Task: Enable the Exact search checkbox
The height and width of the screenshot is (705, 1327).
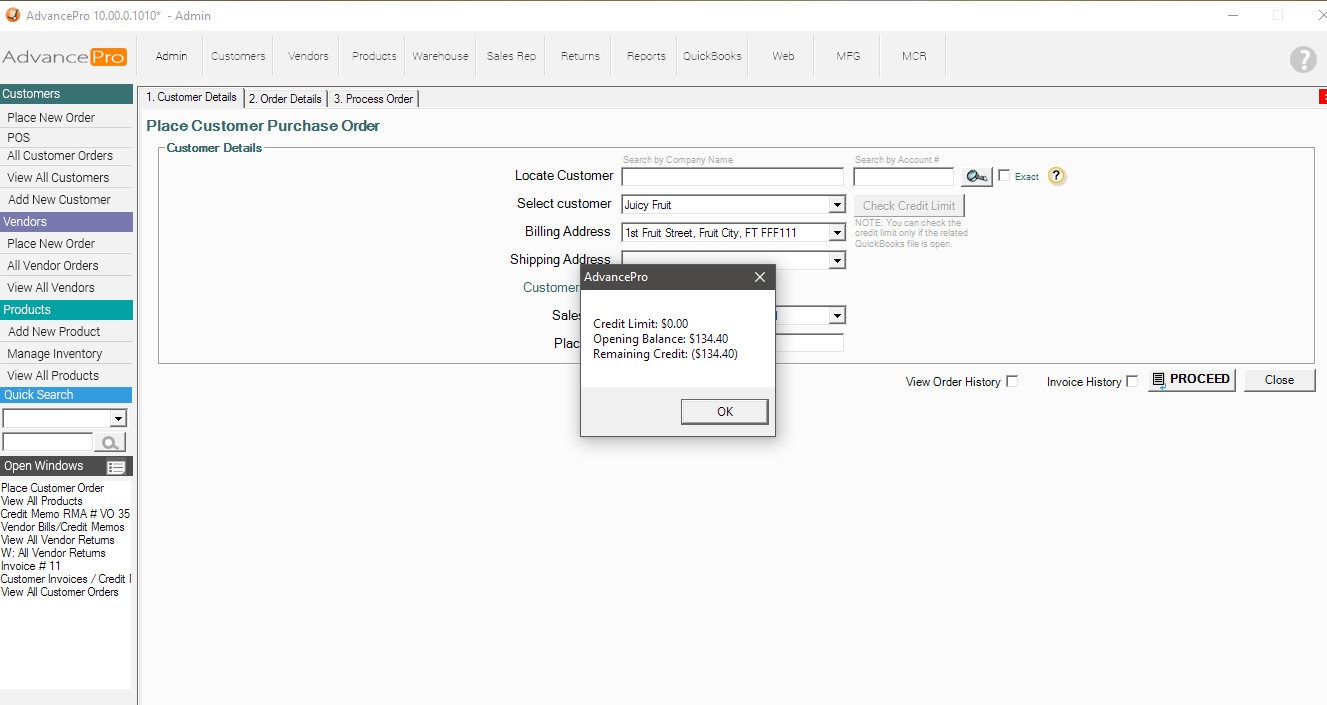Action: (x=1004, y=176)
